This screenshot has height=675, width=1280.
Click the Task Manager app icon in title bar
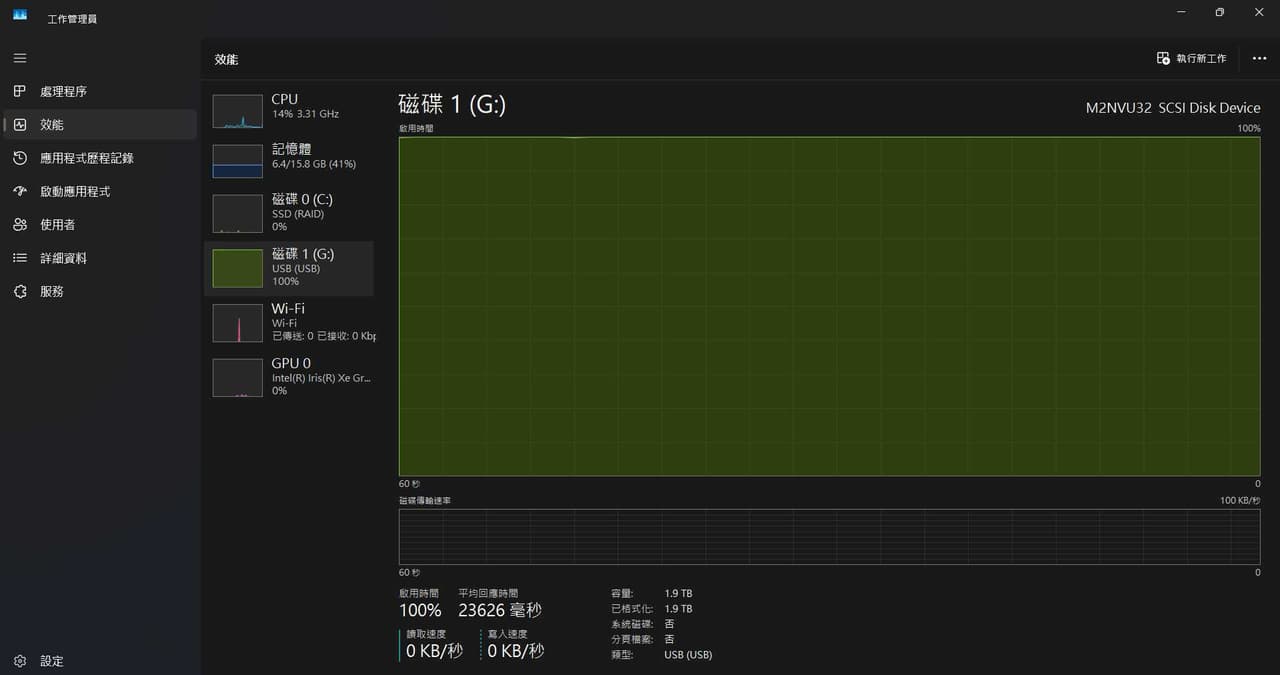(20, 14)
